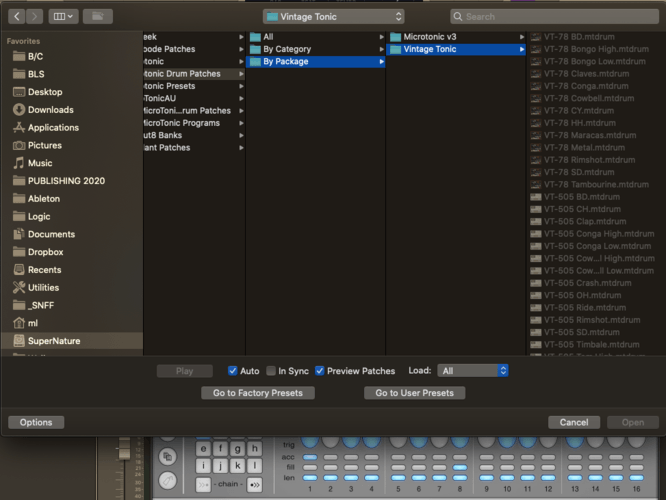The width and height of the screenshot is (666, 500).
Task: Open the Vintage Tonic location popup
Action: click(333, 17)
